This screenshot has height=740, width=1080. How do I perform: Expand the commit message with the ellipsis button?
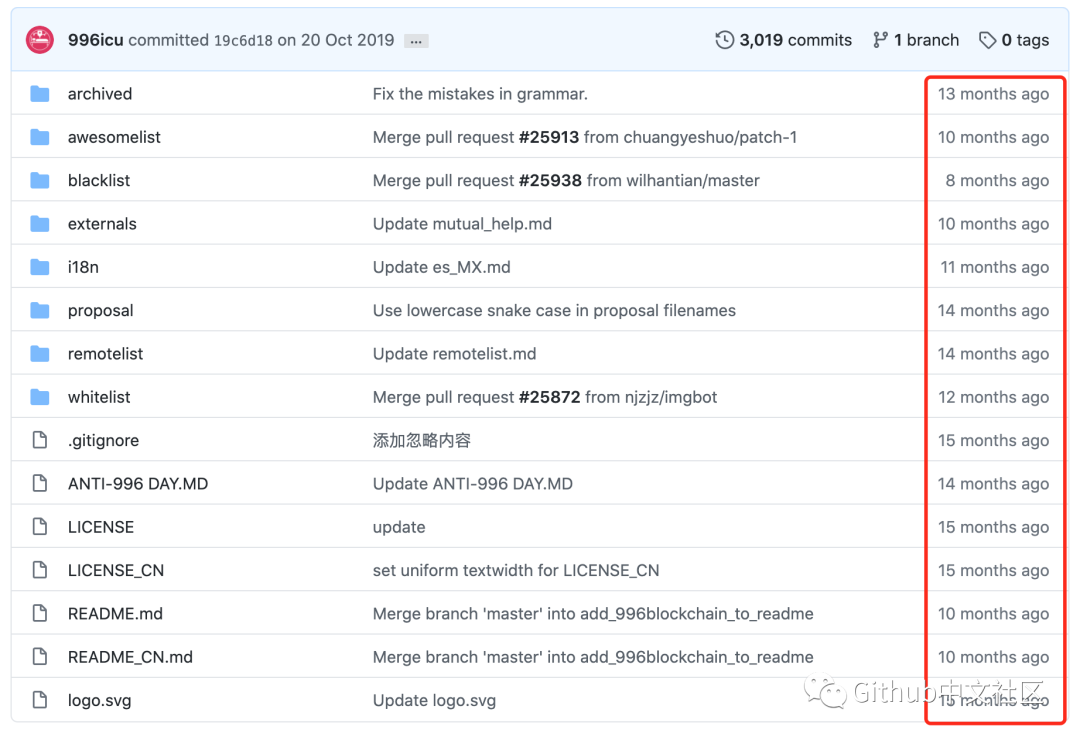(x=414, y=40)
